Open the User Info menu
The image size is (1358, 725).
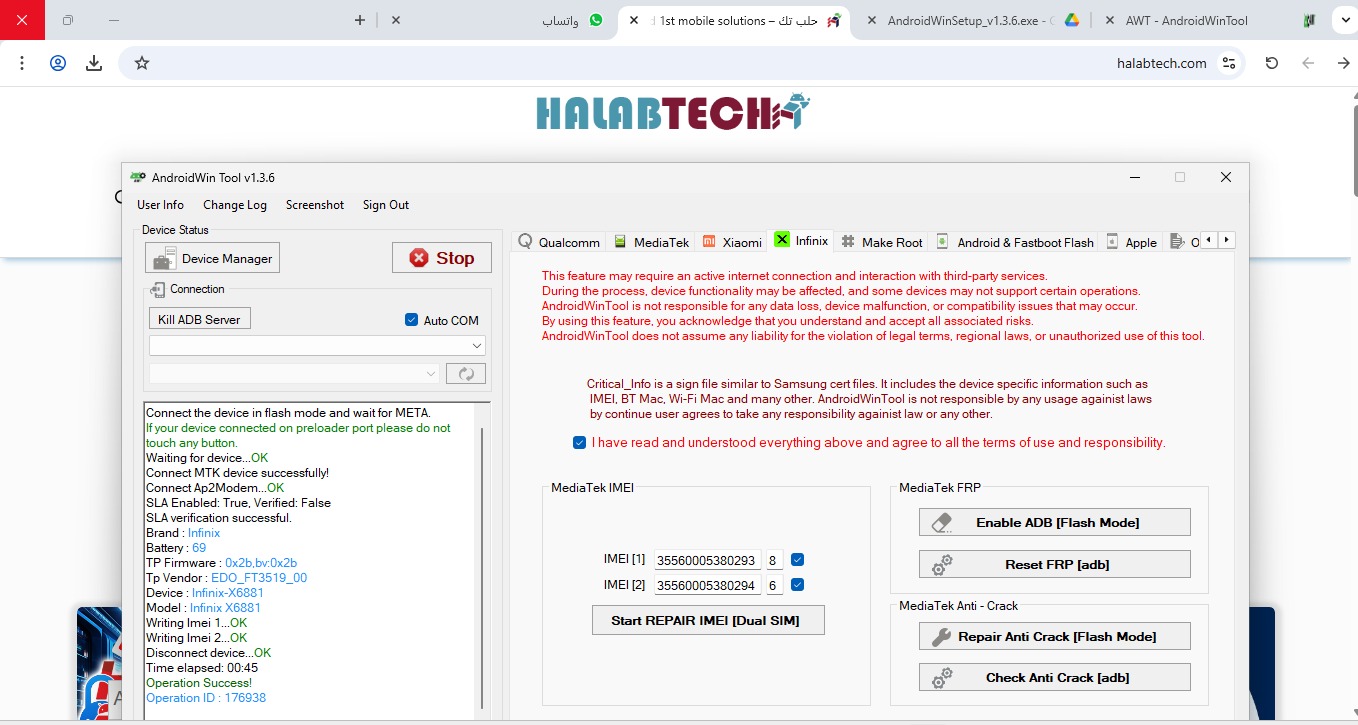click(x=160, y=205)
